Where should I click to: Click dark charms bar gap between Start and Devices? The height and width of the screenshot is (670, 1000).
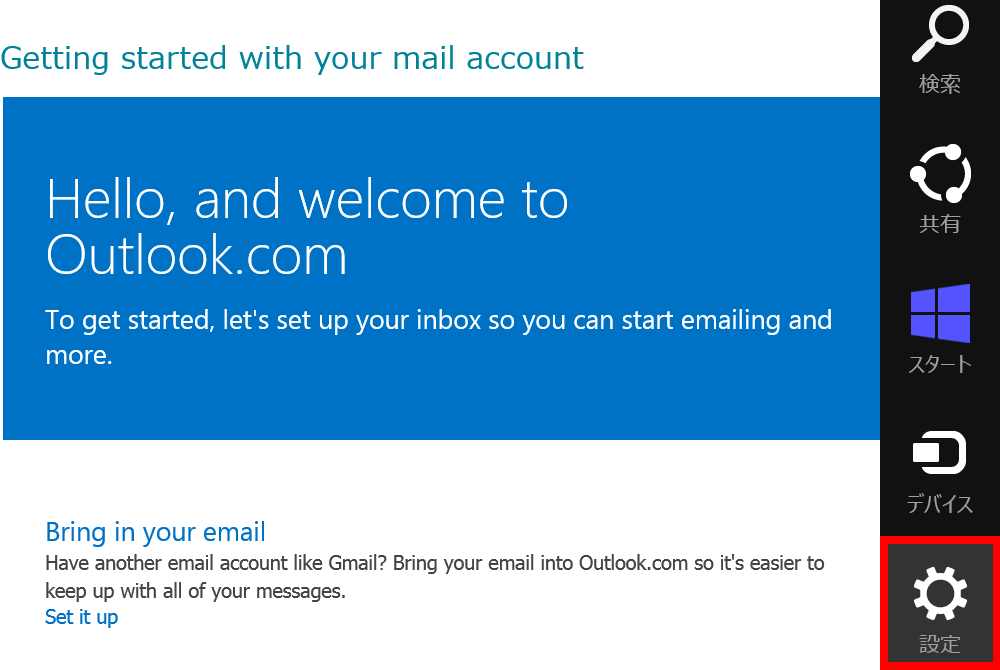pos(940,403)
